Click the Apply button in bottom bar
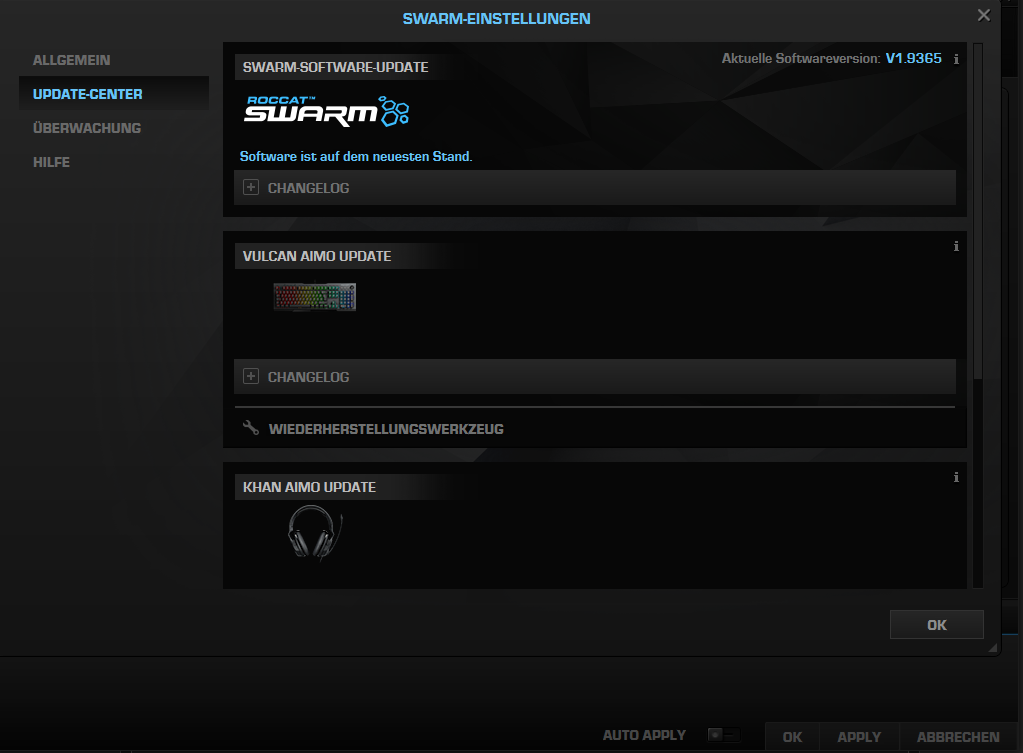 coord(859,737)
